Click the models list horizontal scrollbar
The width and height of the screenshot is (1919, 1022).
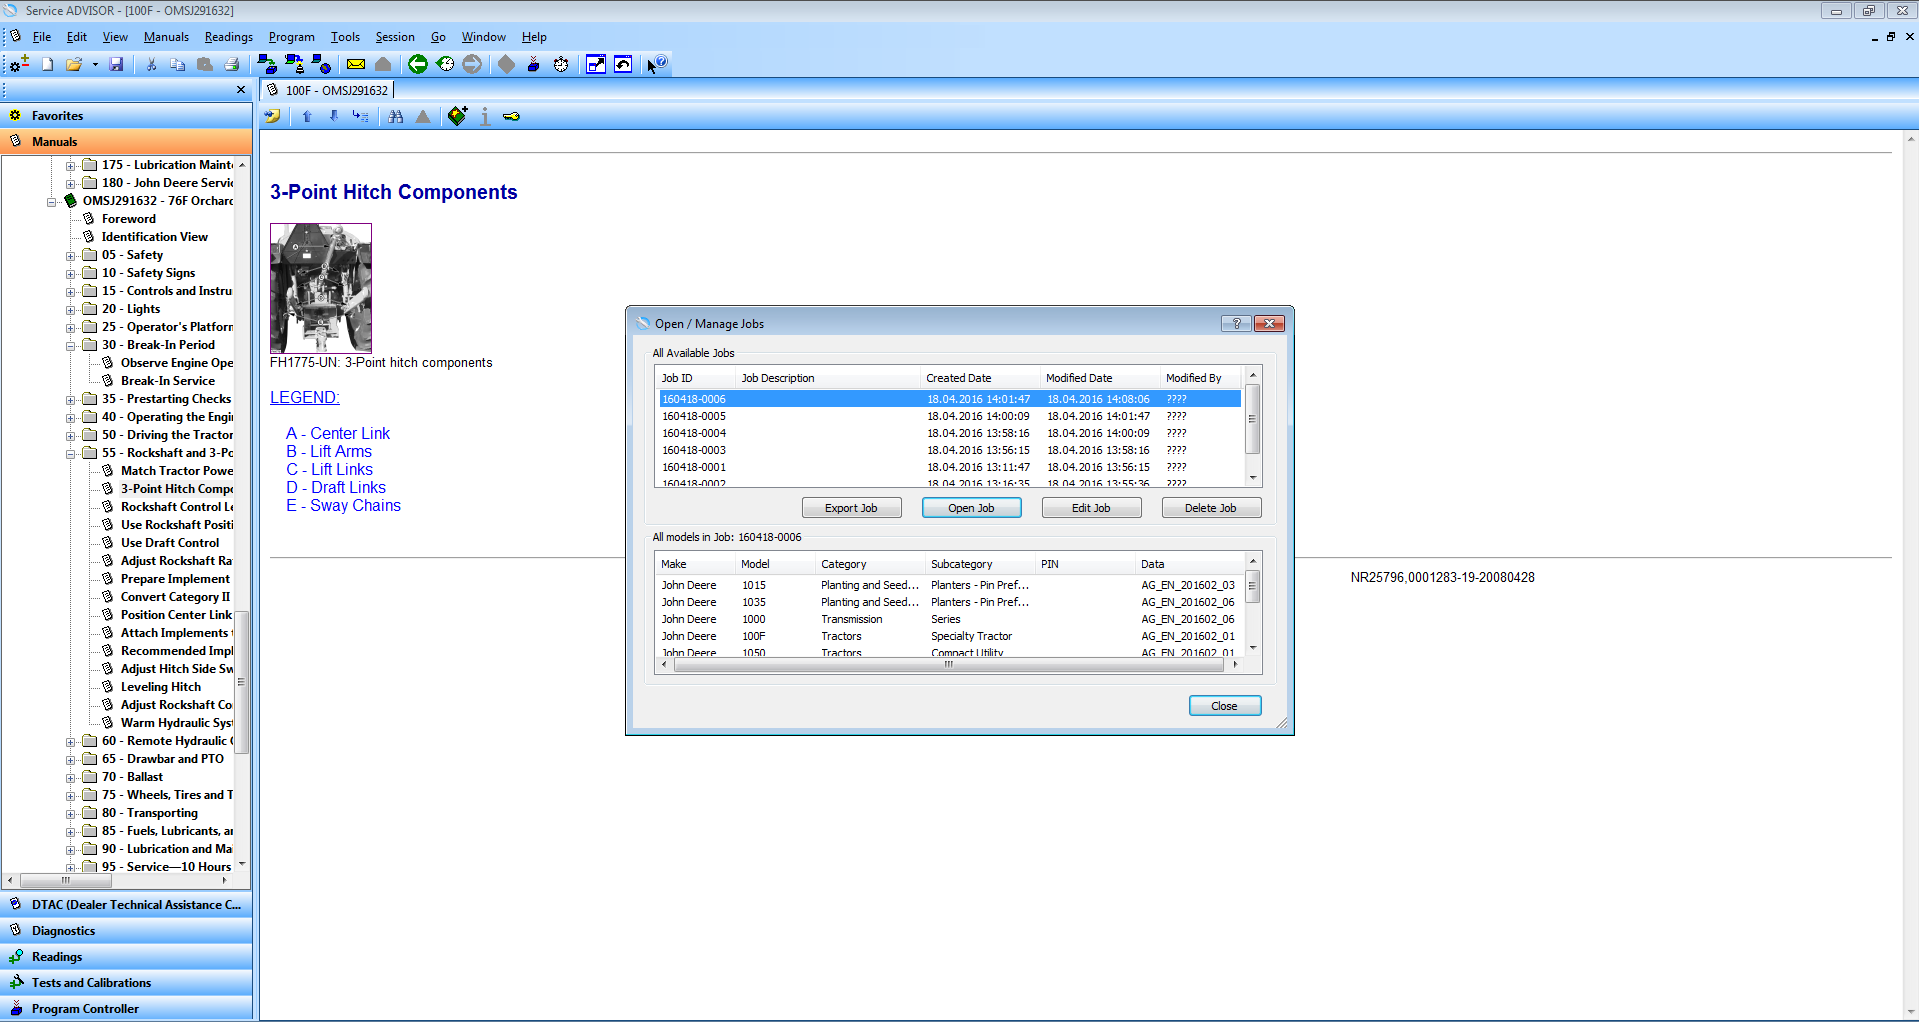[949, 664]
